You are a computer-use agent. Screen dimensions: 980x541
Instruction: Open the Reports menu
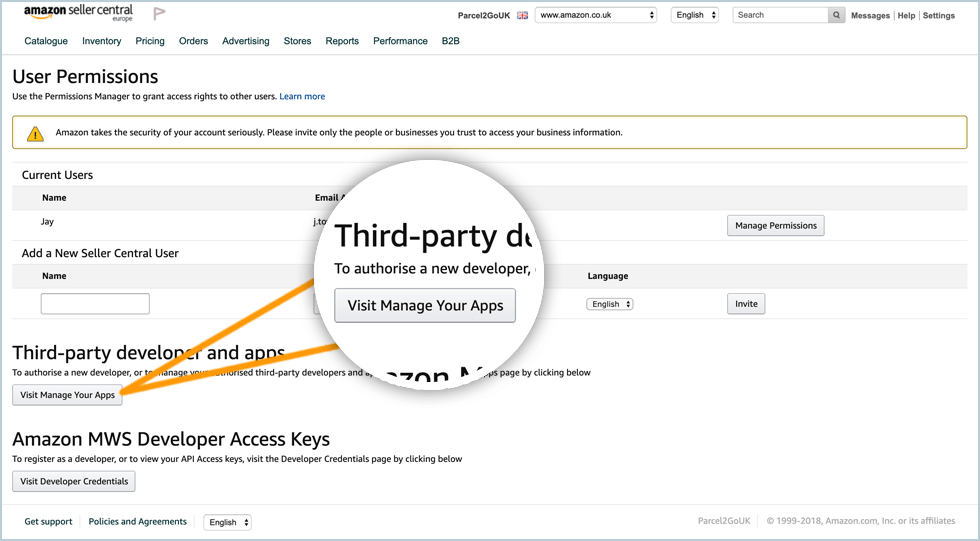coord(342,41)
